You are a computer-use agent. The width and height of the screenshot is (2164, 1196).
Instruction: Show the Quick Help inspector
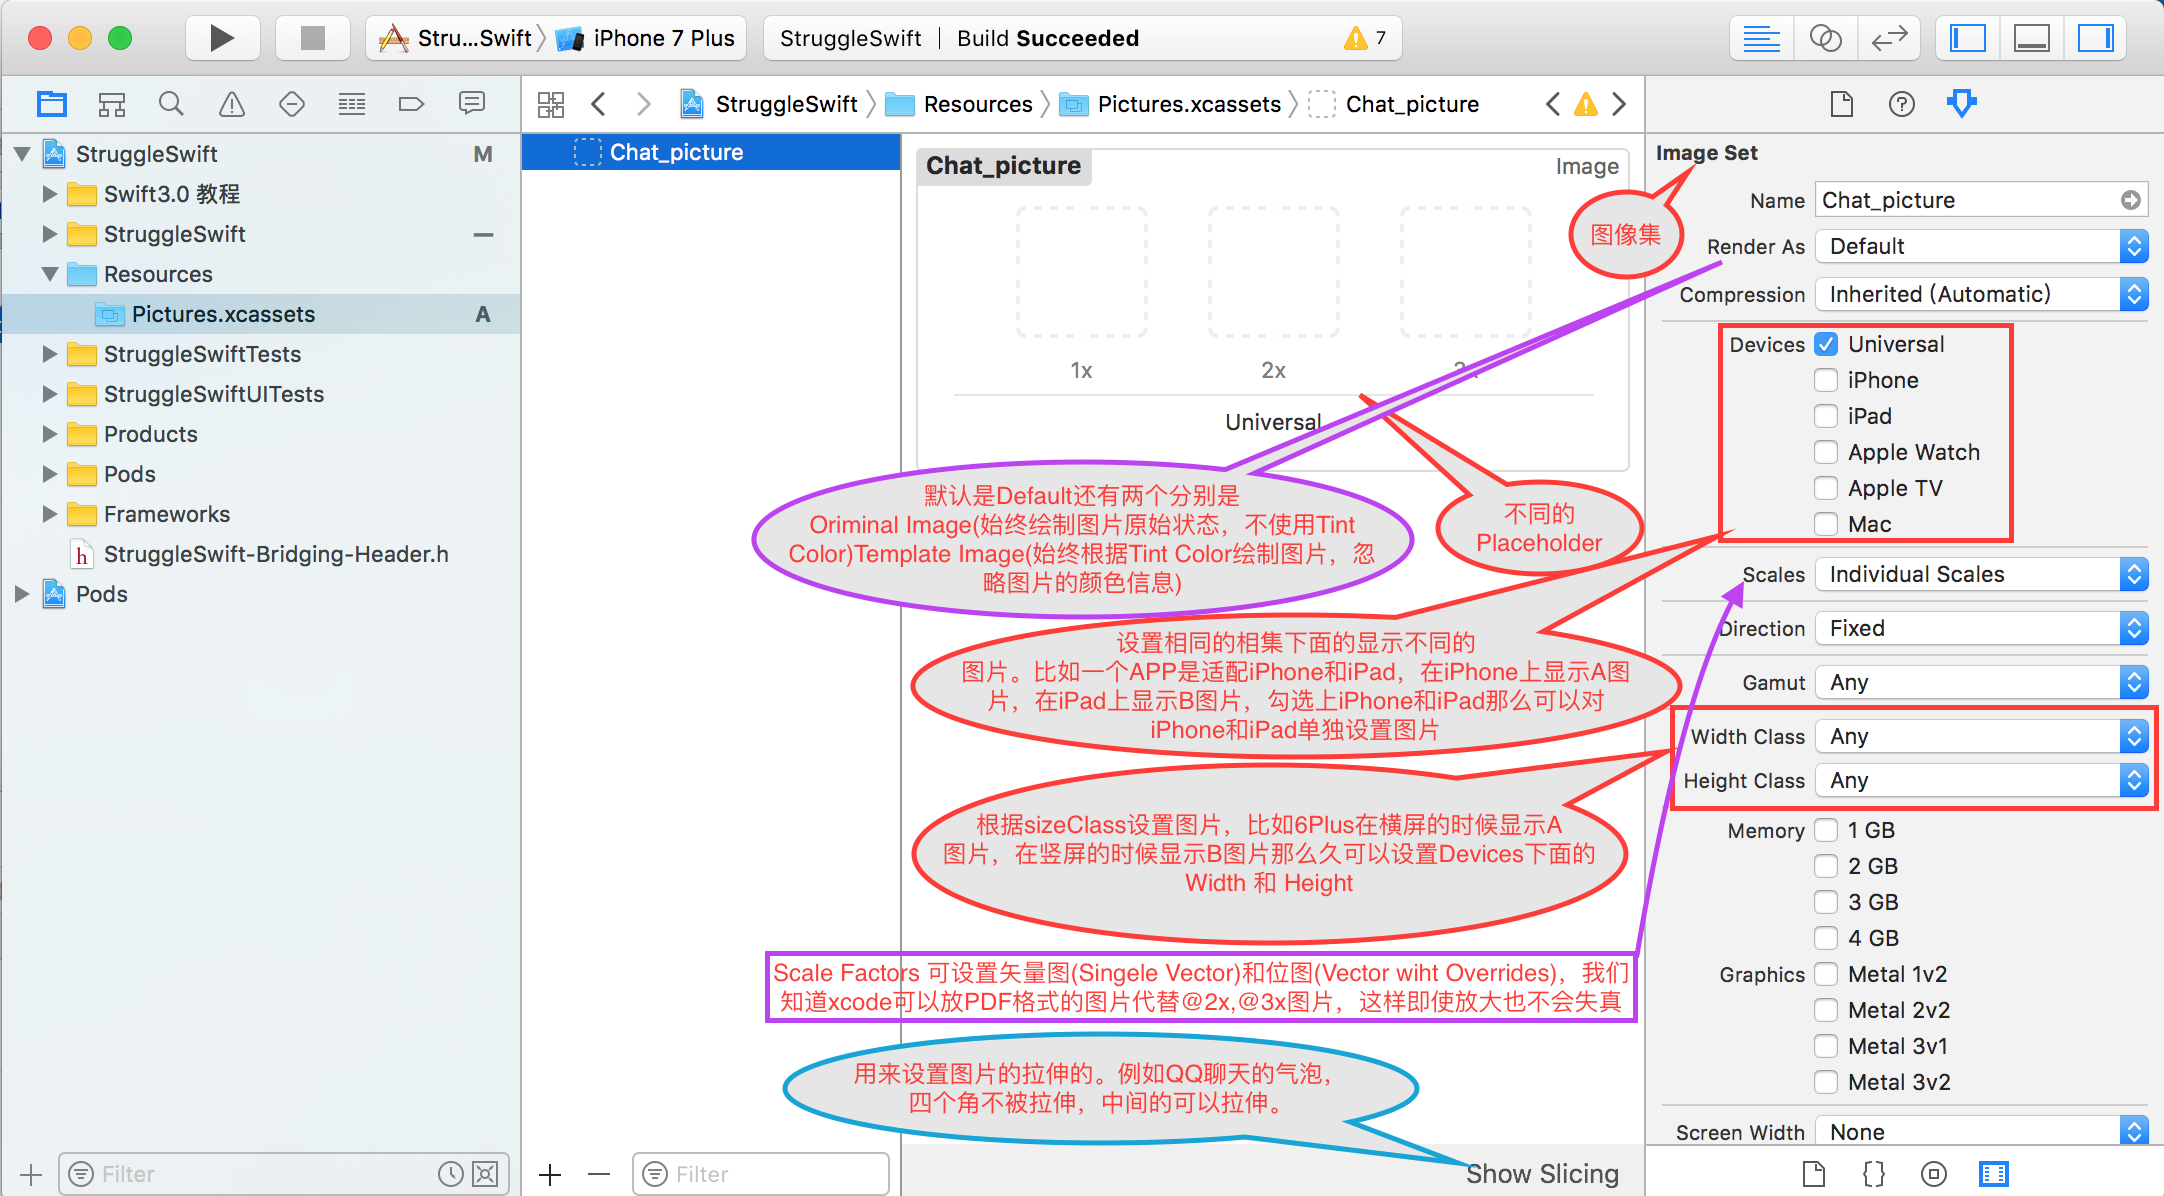click(x=1902, y=104)
